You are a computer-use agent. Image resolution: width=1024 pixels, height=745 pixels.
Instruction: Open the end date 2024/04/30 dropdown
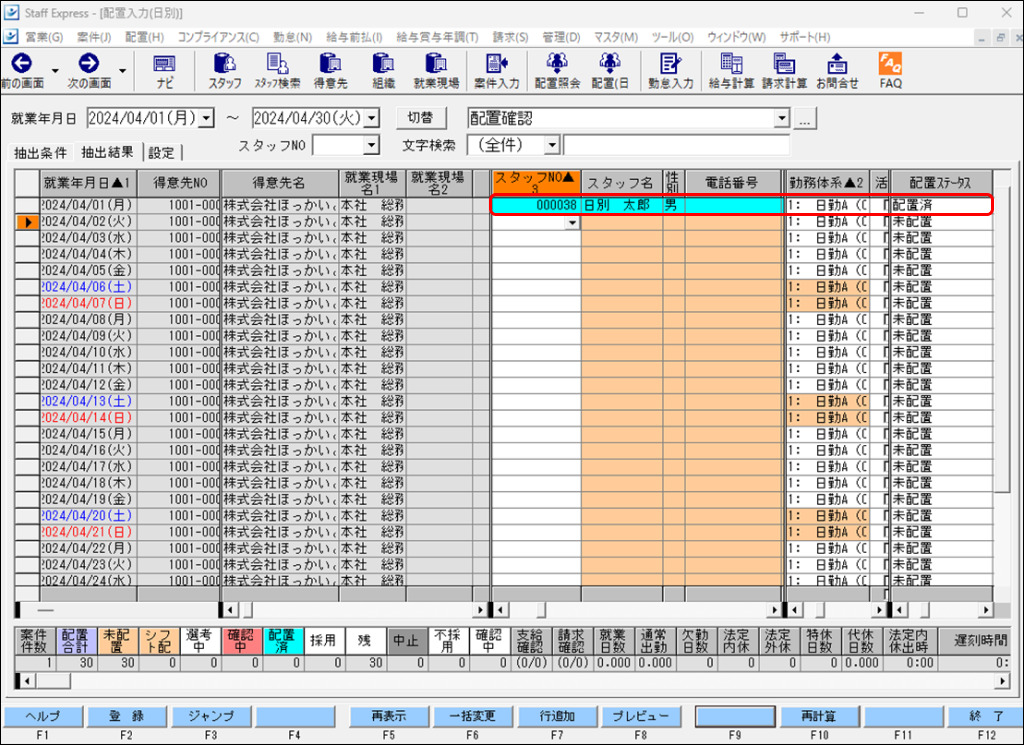click(x=372, y=118)
